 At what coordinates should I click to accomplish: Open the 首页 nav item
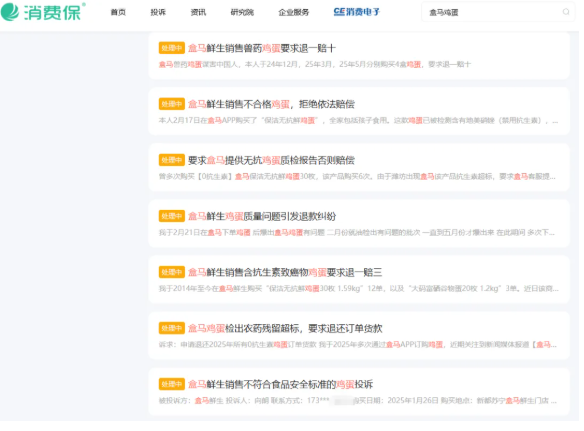click(x=118, y=12)
